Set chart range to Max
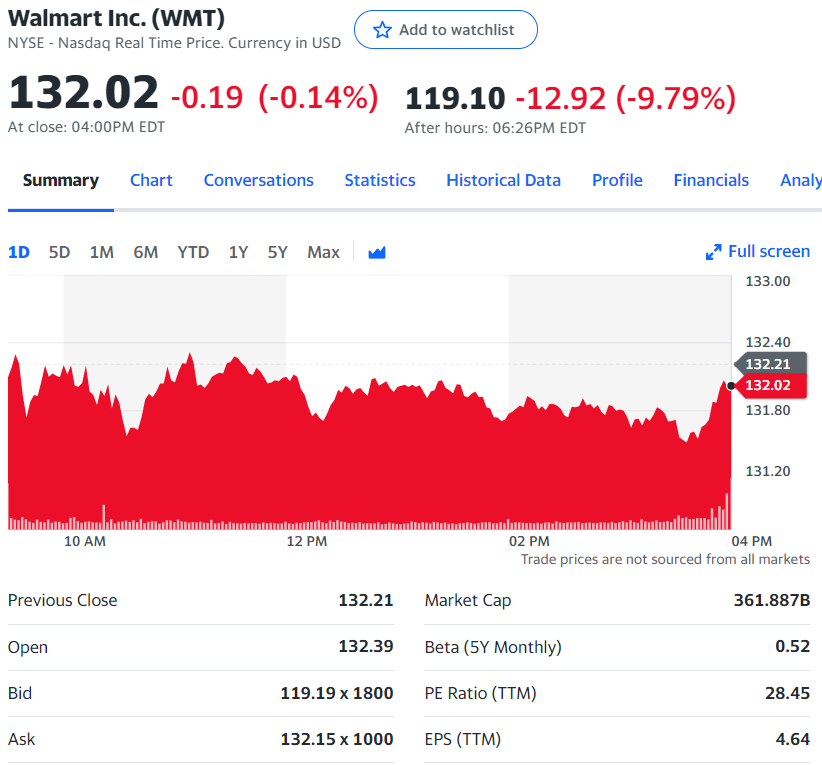 323,253
